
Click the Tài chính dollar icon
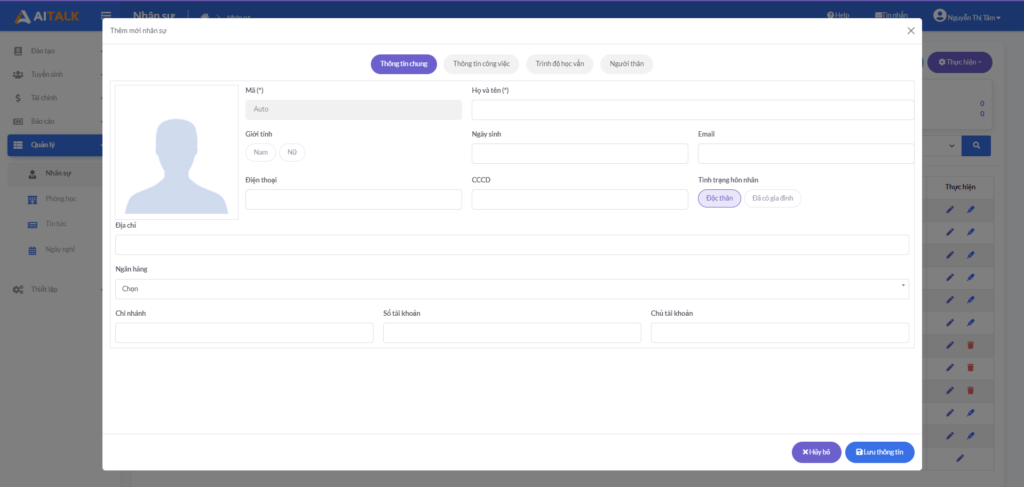pyautogui.click(x=18, y=98)
